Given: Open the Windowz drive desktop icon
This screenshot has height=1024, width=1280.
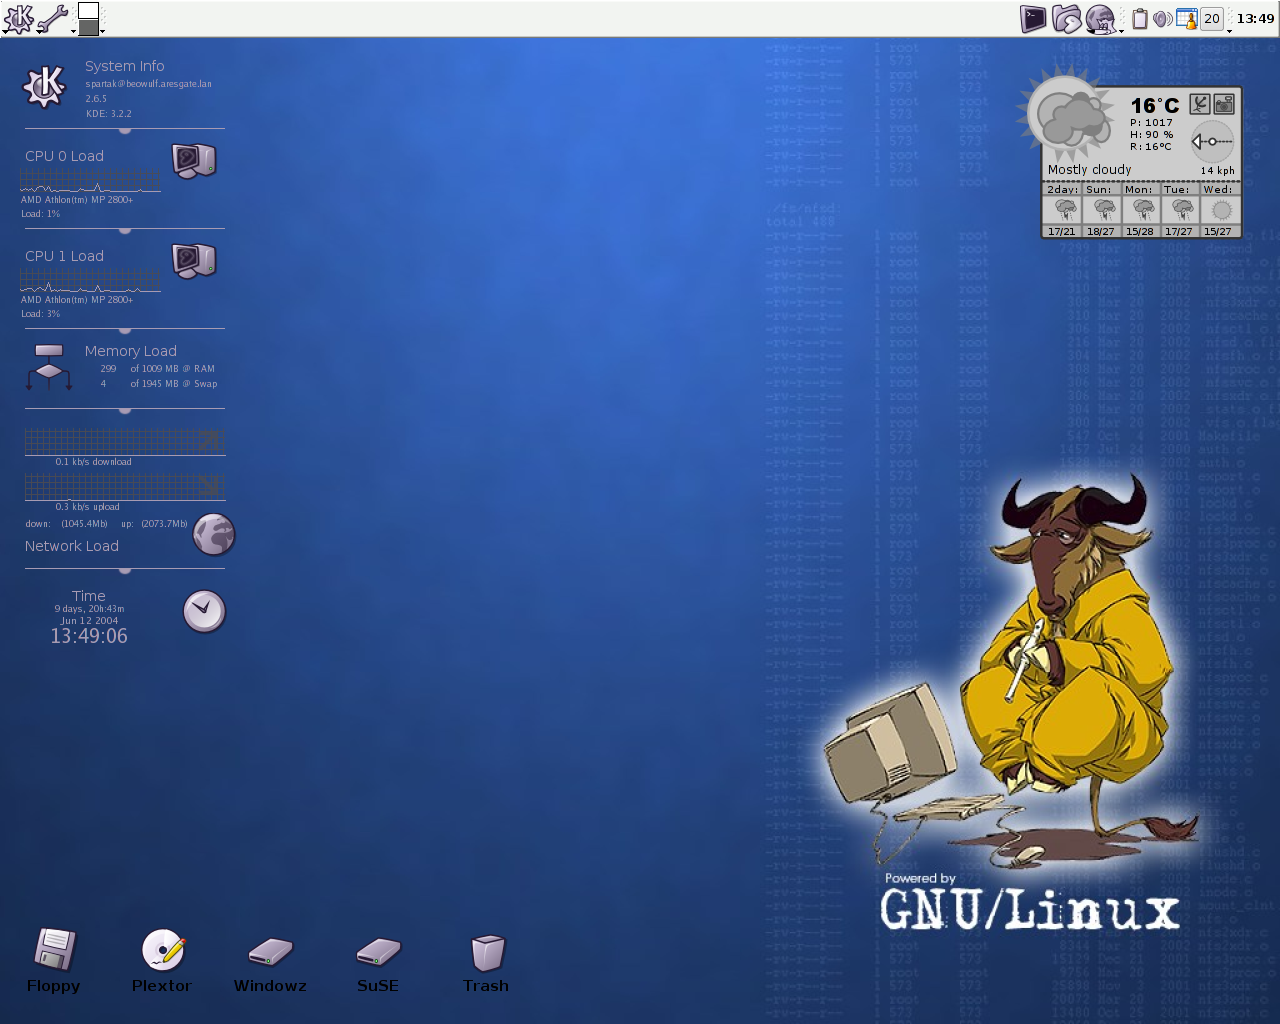Looking at the screenshot, I should (x=270, y=952).
